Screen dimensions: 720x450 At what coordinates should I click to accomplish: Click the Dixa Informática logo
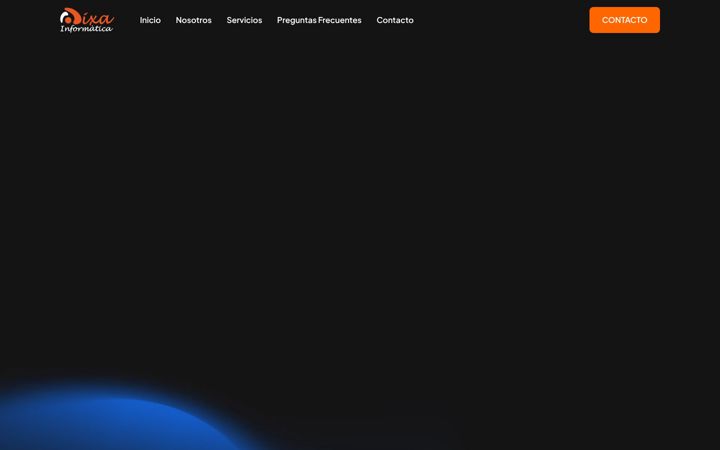click(87, 20)
